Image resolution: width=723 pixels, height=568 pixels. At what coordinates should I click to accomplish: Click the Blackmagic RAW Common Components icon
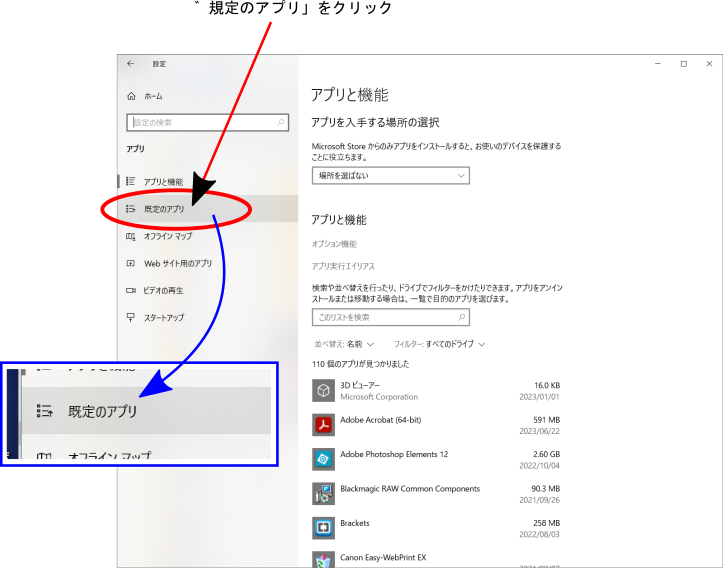323,493
